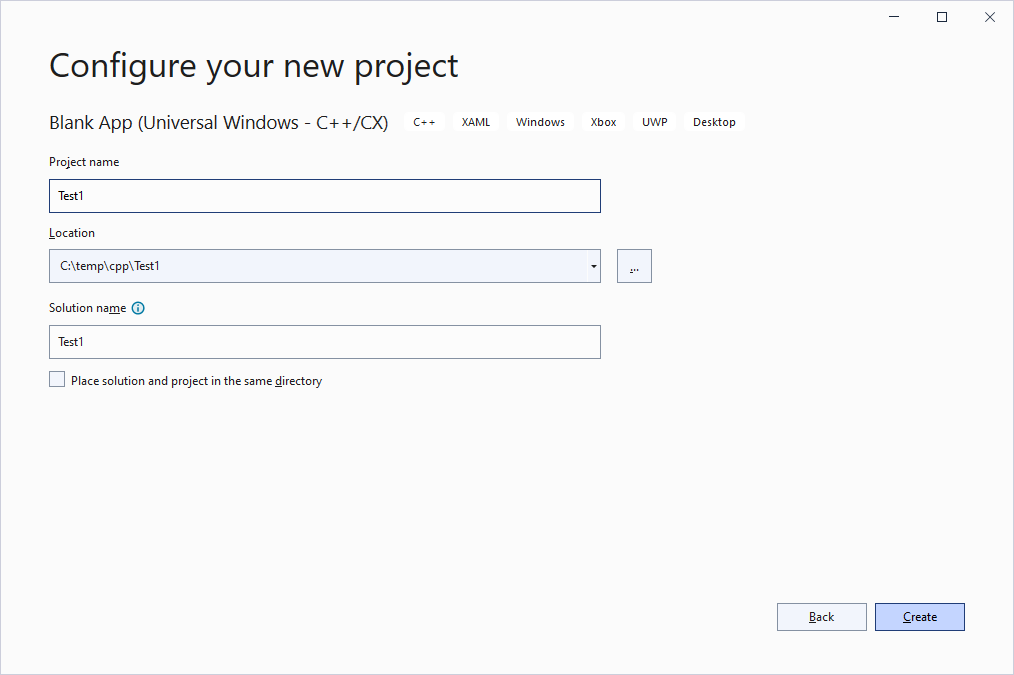Click the Windows tag

[540, 122]
